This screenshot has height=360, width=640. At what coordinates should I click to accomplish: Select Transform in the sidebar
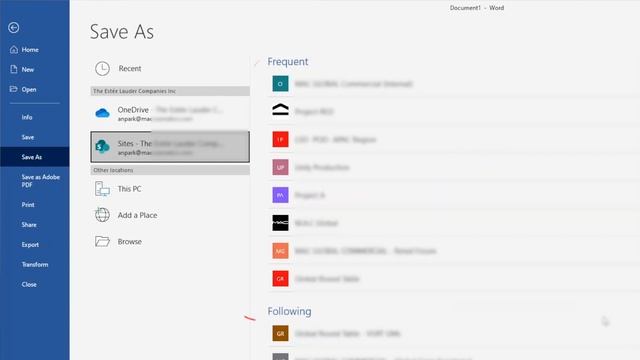pos(35,264)
